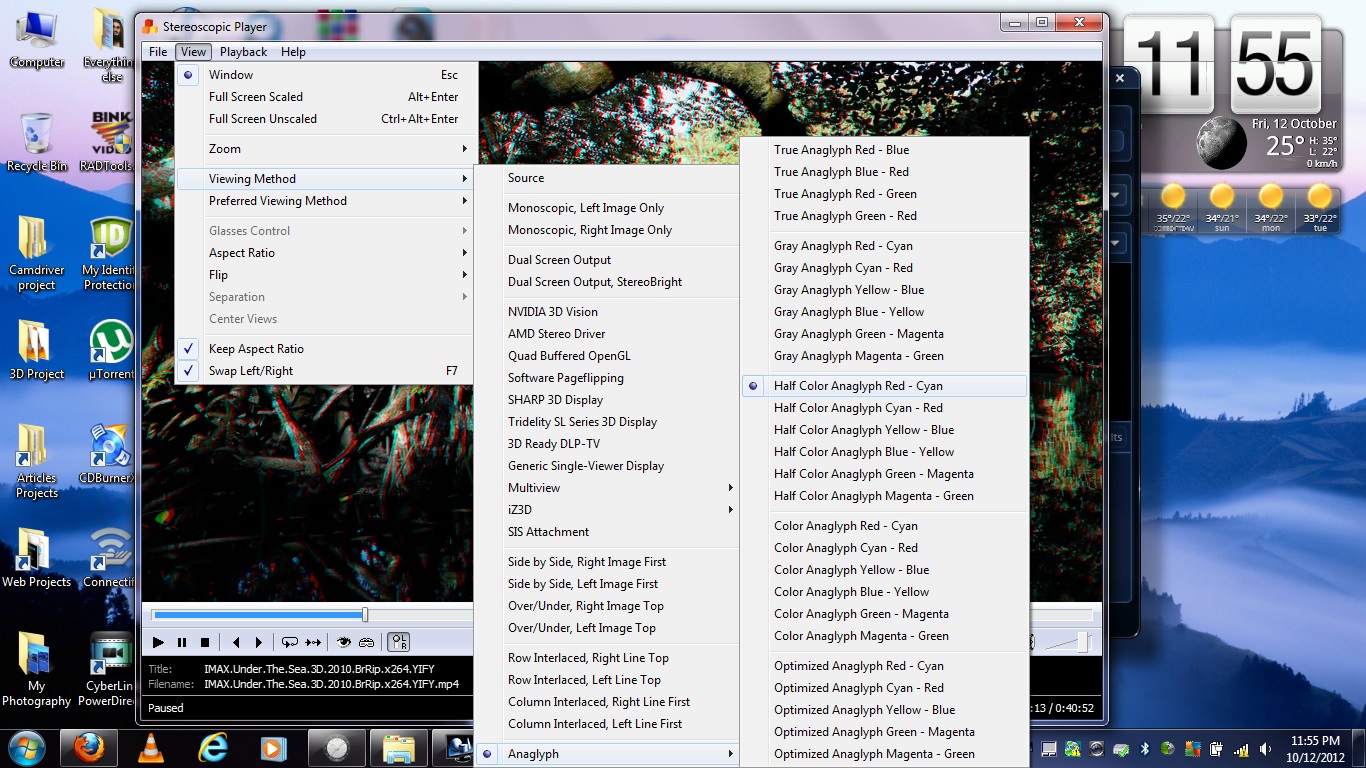Open Windows Media Player taskbar icon
Image resolution: width=1366 pixels, height=768 pixels.
point(273,748)
